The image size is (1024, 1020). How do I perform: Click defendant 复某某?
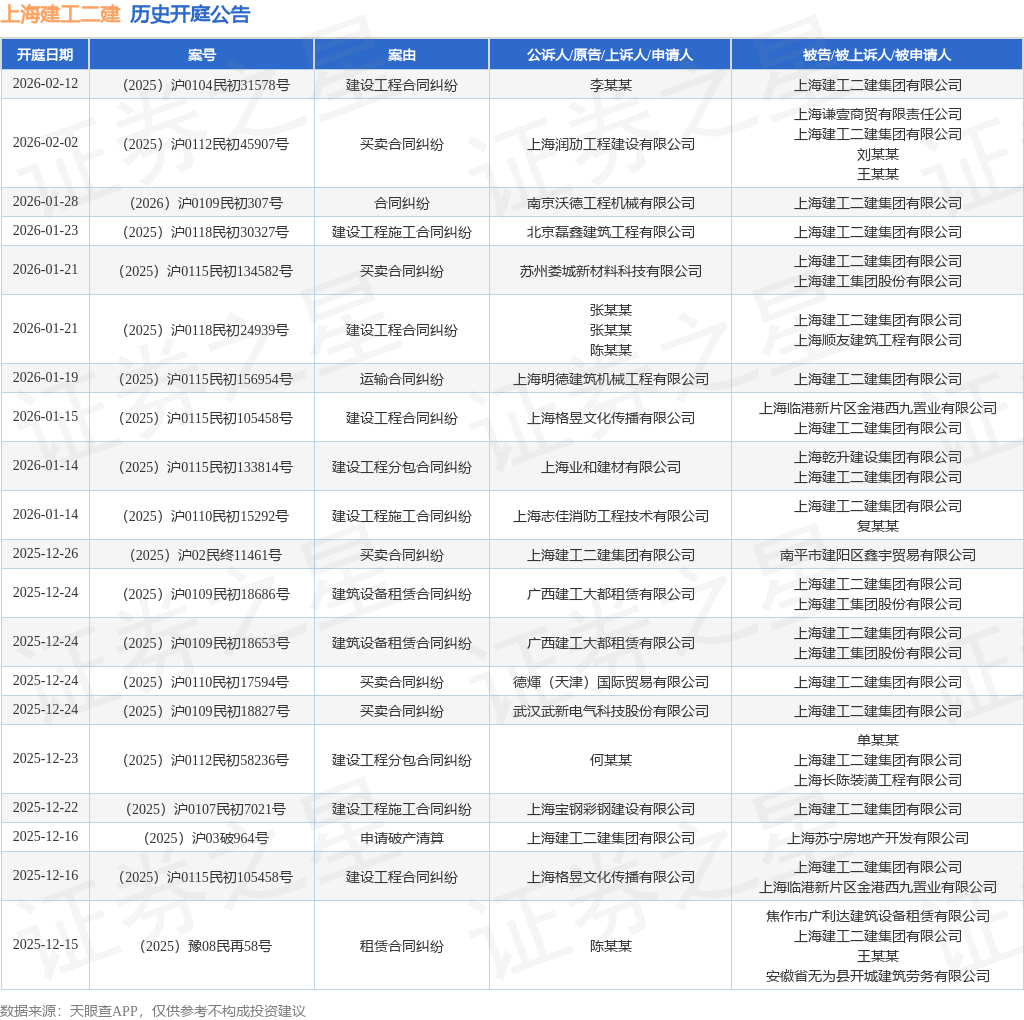[878, 526]
